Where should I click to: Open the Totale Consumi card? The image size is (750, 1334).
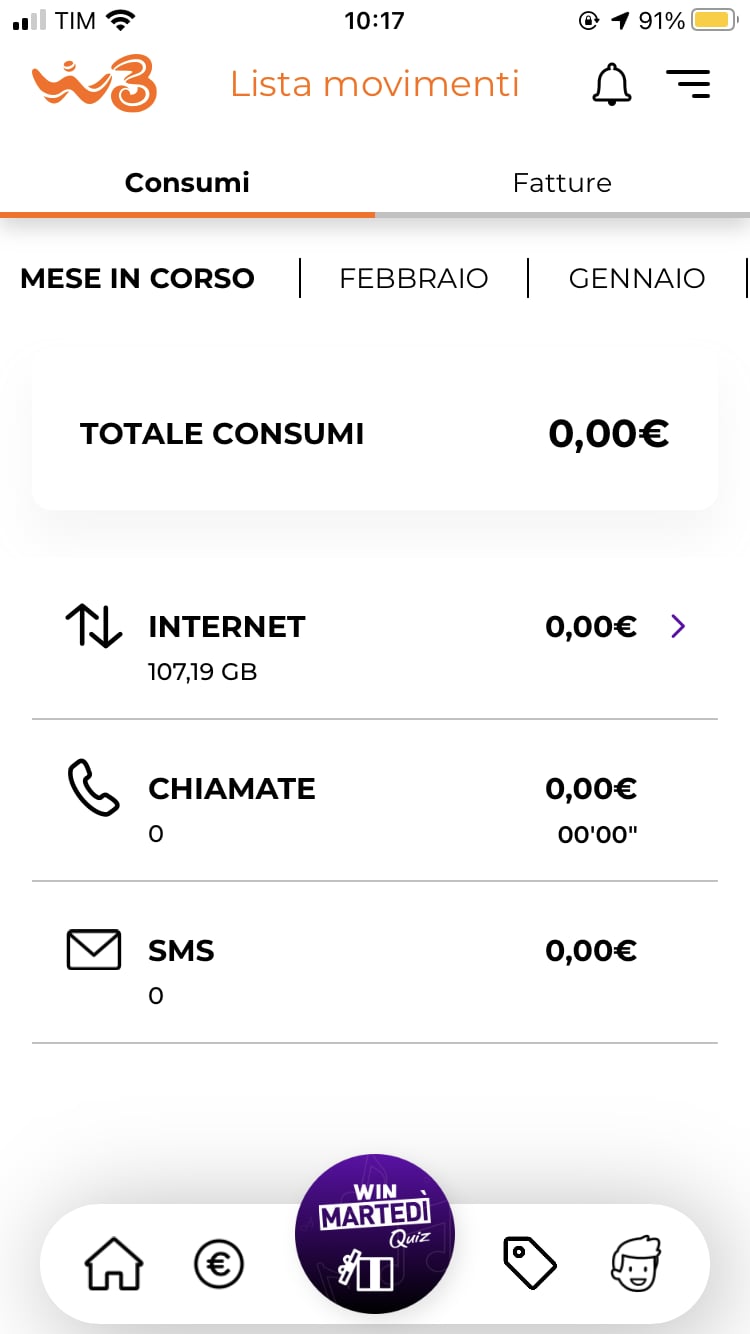click(375, 433)
